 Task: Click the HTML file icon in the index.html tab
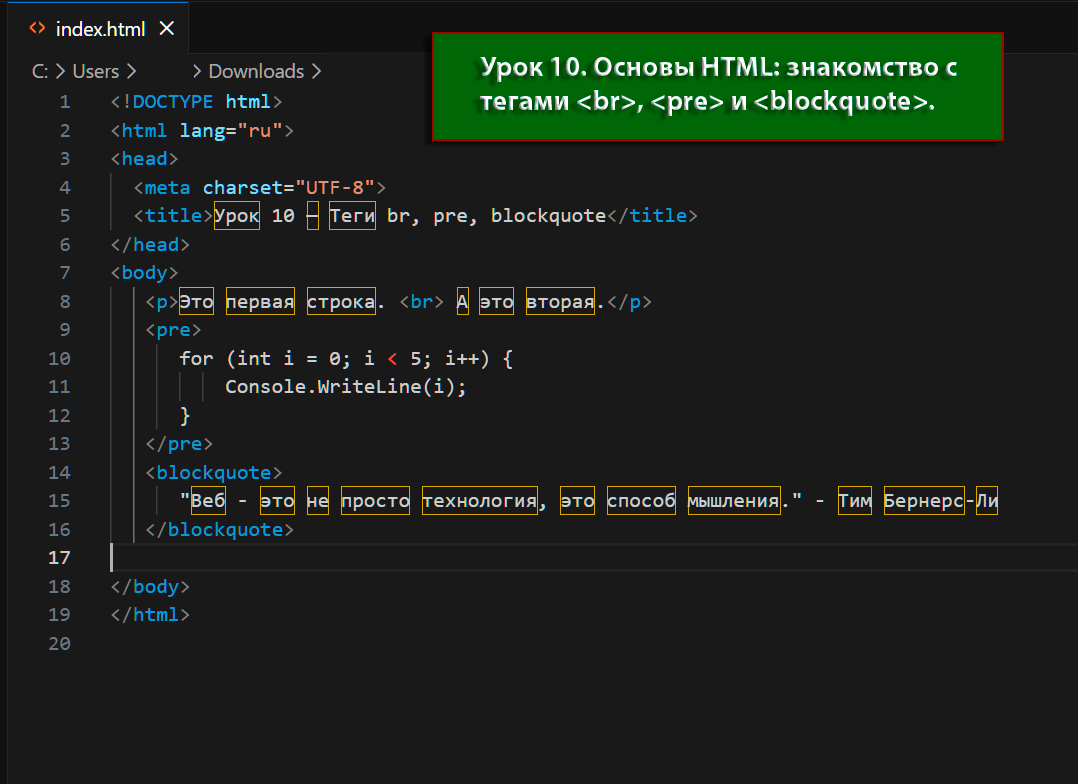point(38,28)
